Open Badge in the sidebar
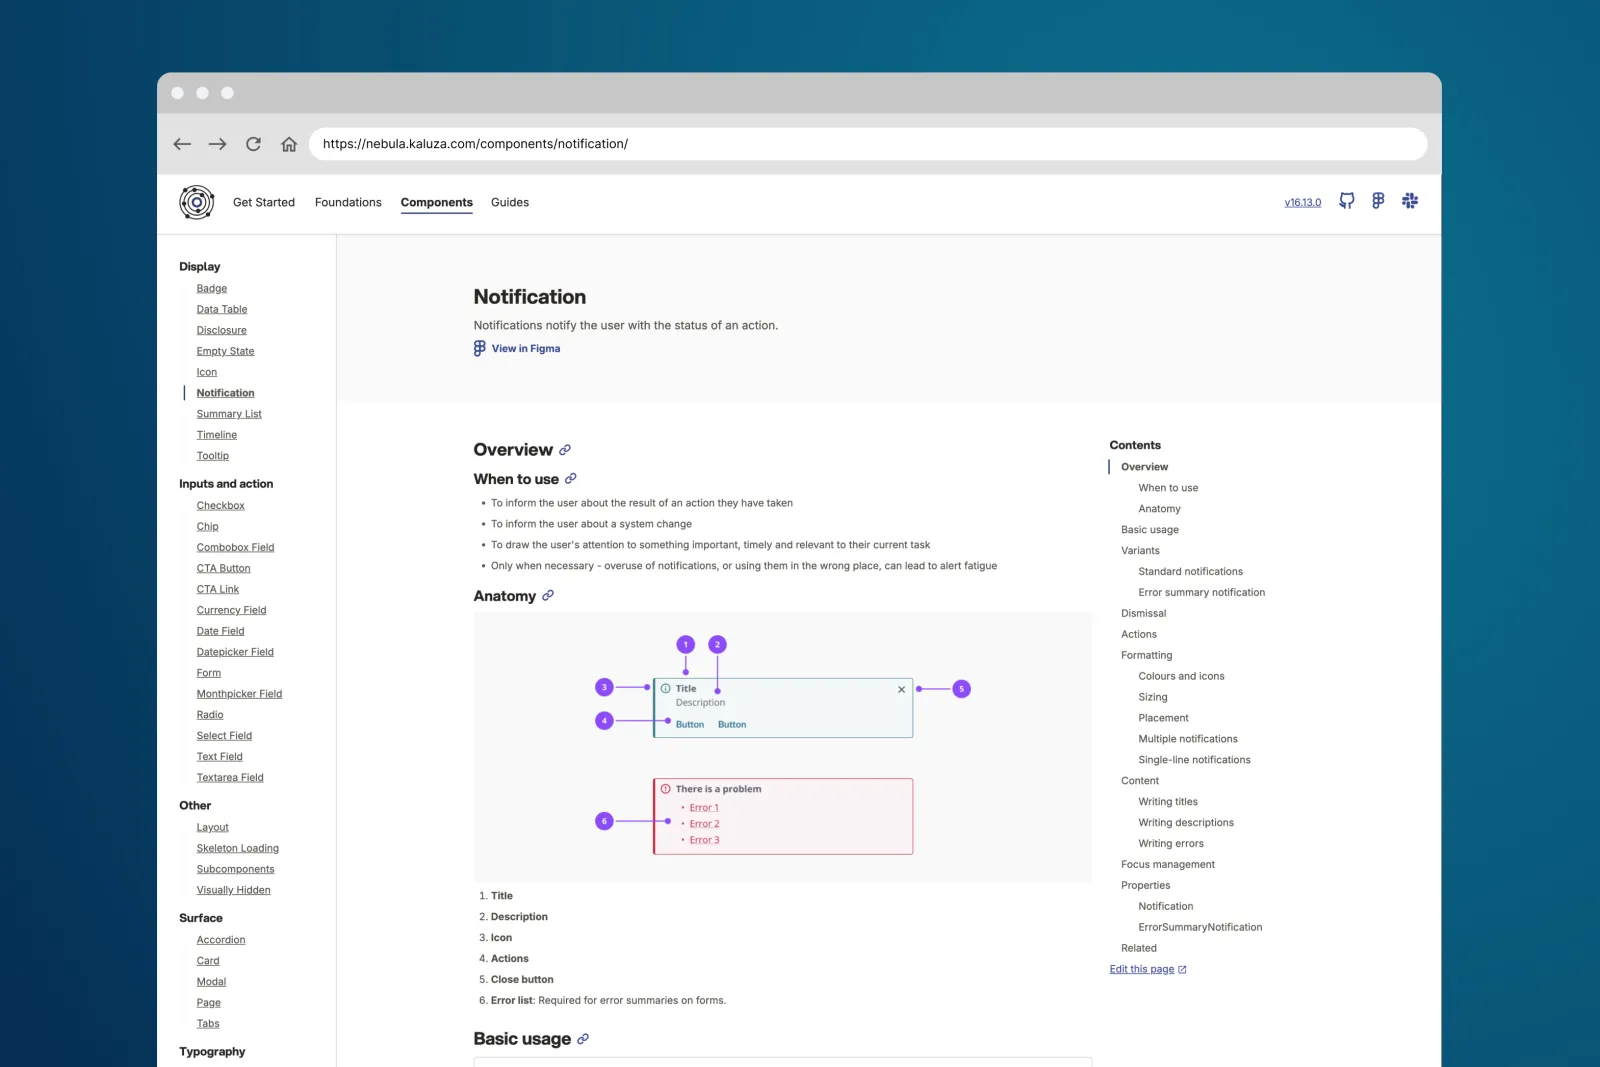This screenshot has width=1600, height=1067. click(212, 289)
